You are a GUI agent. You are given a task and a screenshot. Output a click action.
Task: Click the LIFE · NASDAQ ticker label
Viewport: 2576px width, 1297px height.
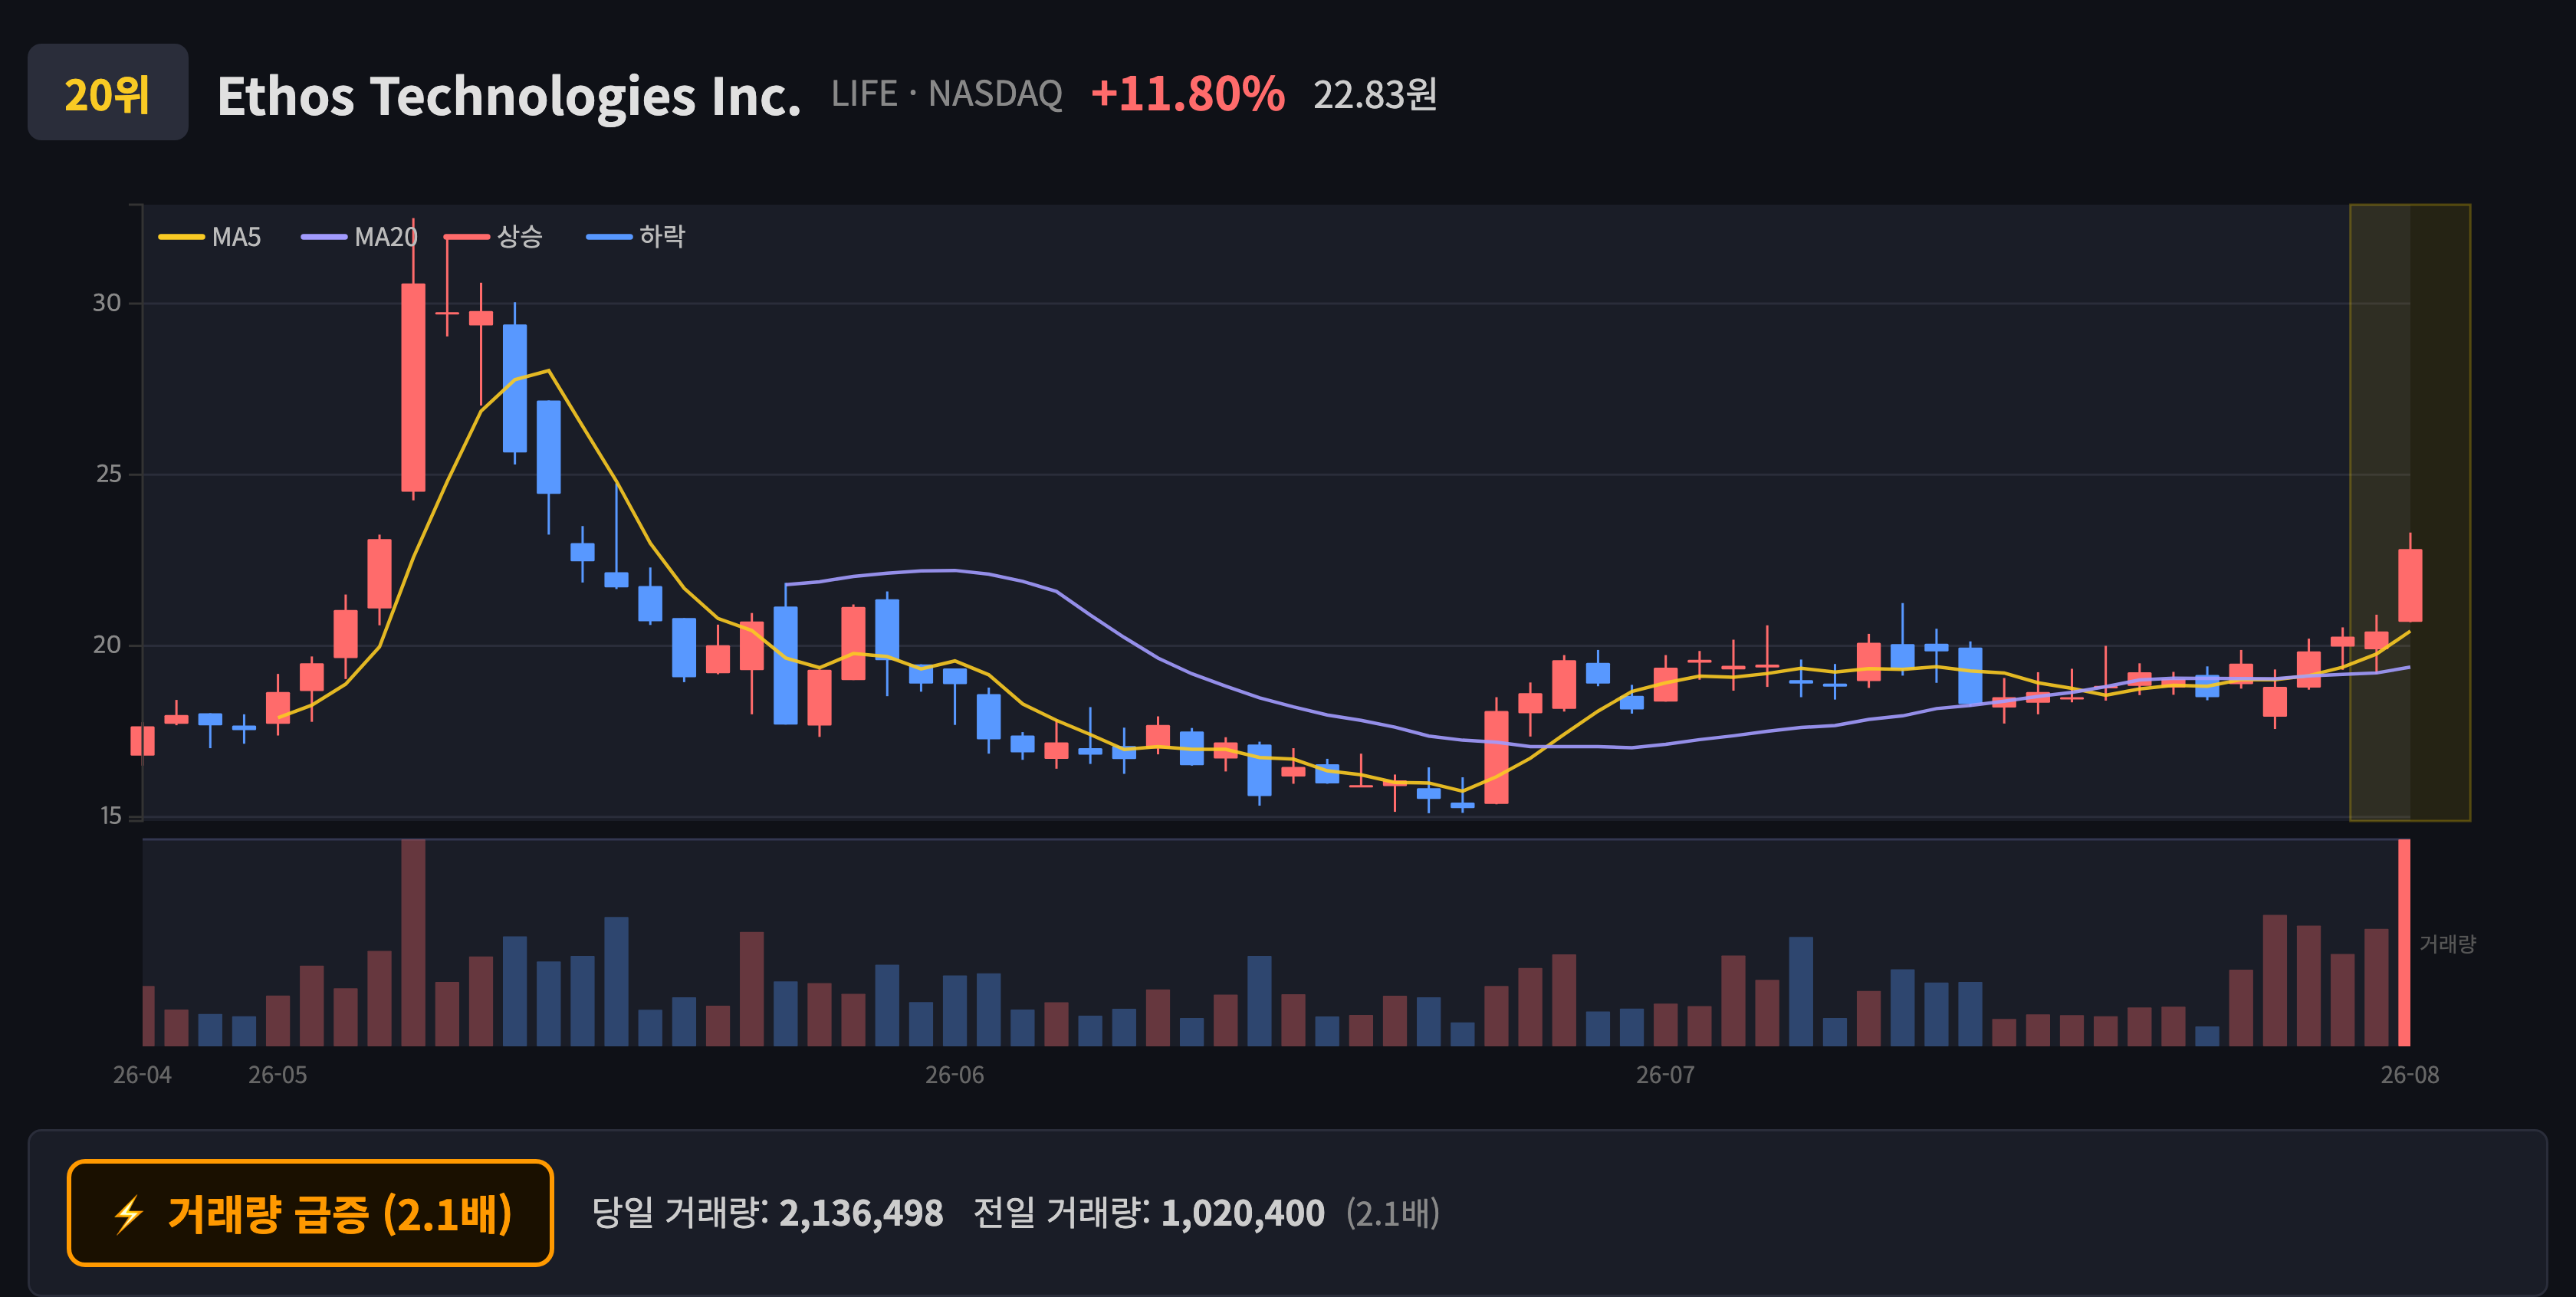coord(946,94)
